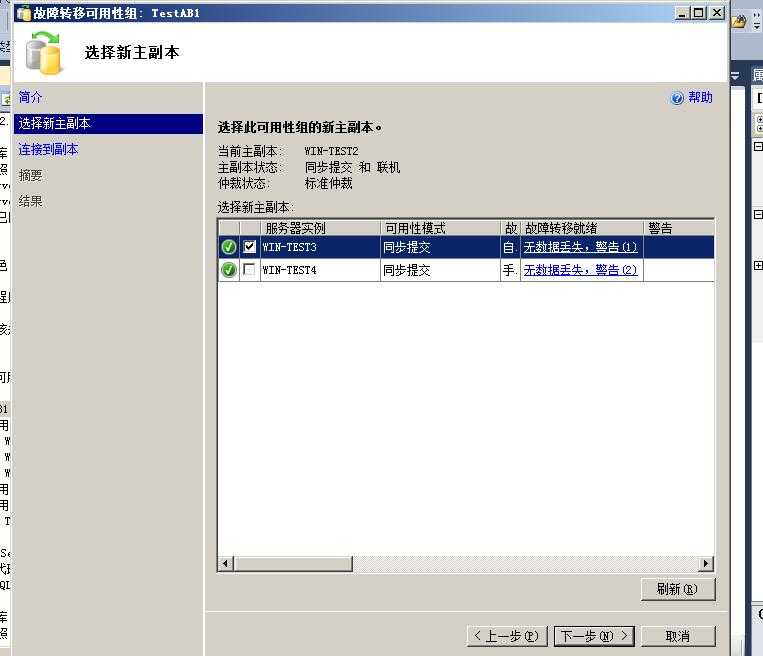Image resolution: width=763 pixels, height=656 pixels.
Task: Click the 标准仲裁 quorum status value
Action: tap(328, 183)
